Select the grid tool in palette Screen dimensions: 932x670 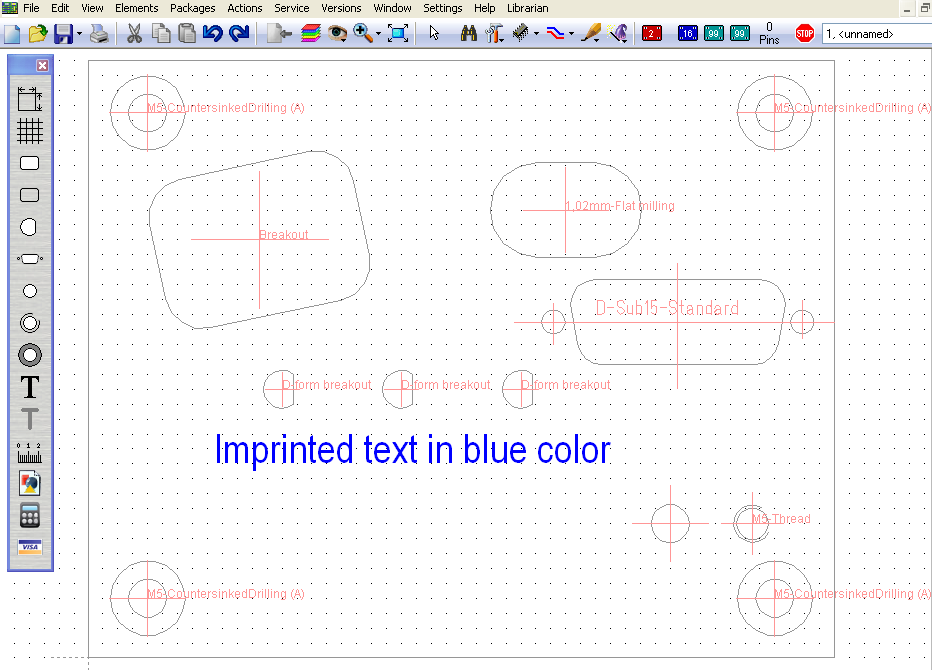pyautogui.click(x=30, y=131)
